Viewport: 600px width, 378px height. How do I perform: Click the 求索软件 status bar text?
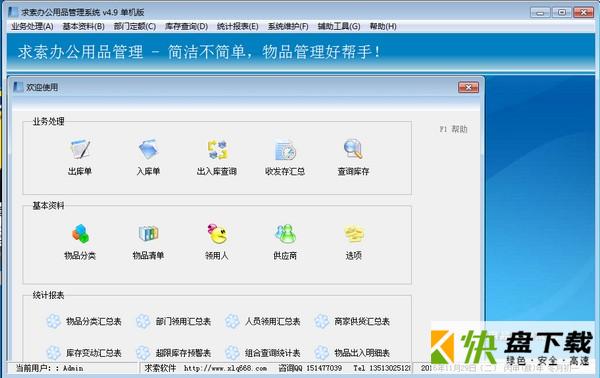[160, 368]
